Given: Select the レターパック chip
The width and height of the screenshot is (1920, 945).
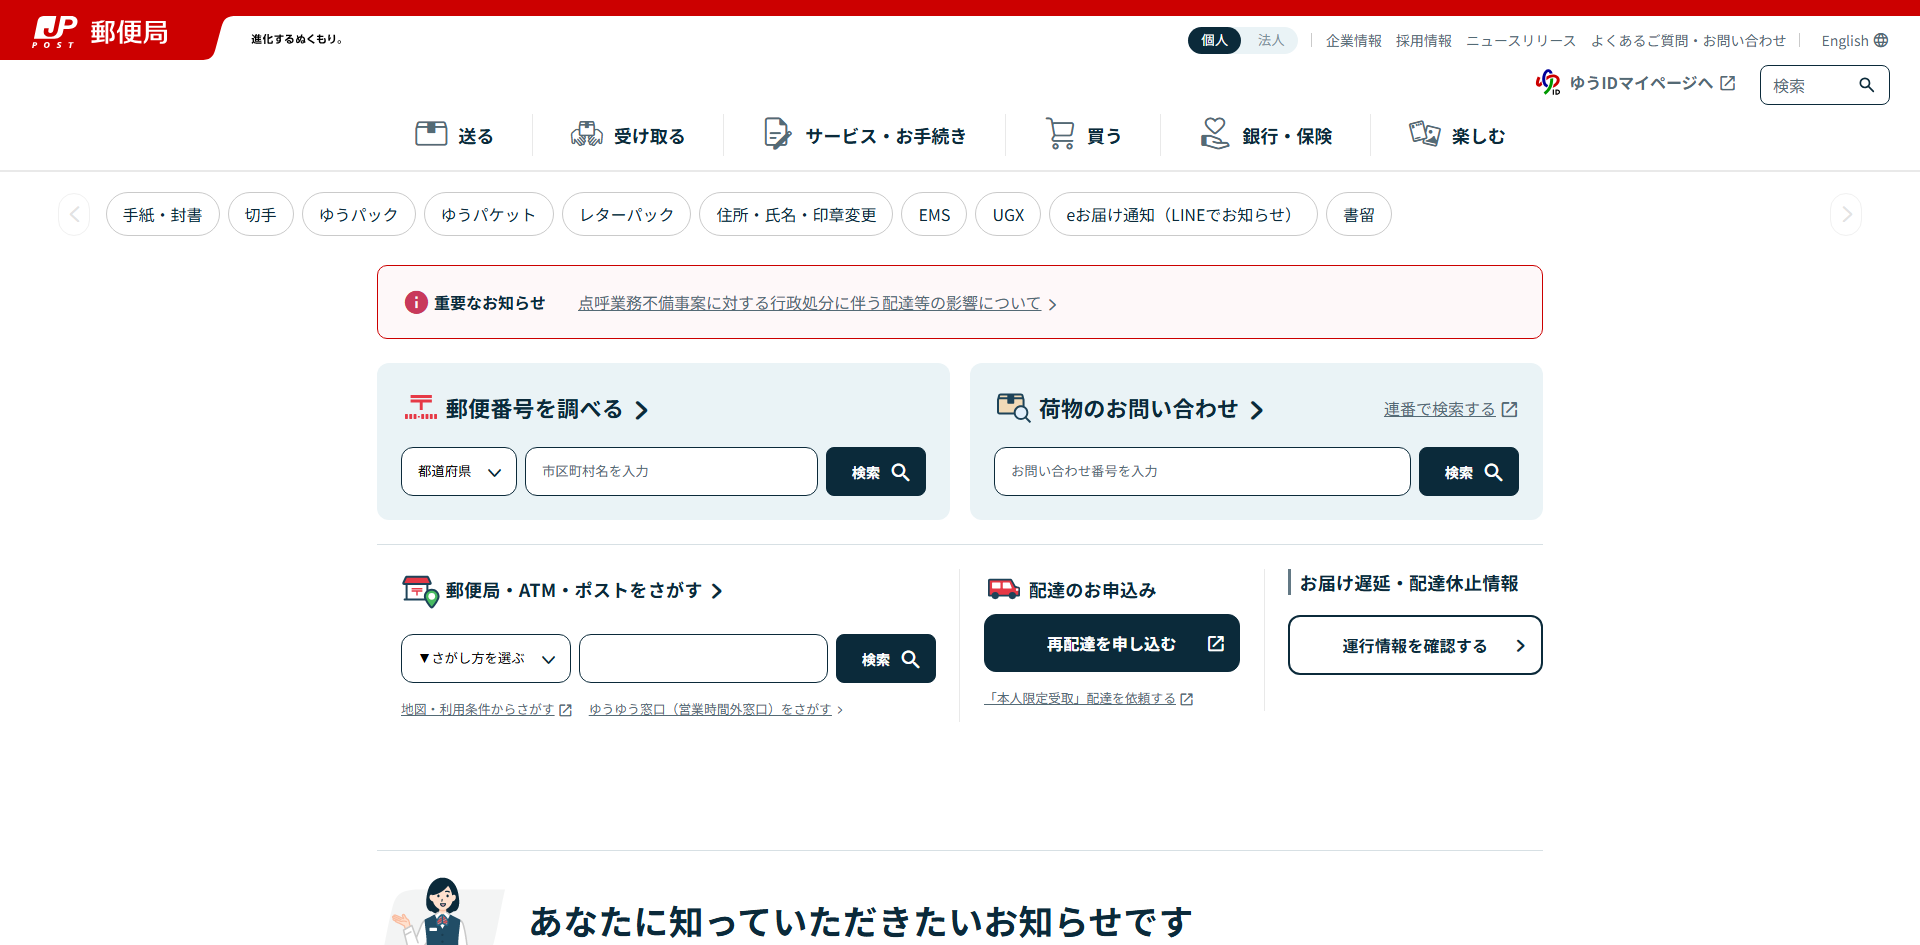Looking at the screenshot, I should pos(627,214).
